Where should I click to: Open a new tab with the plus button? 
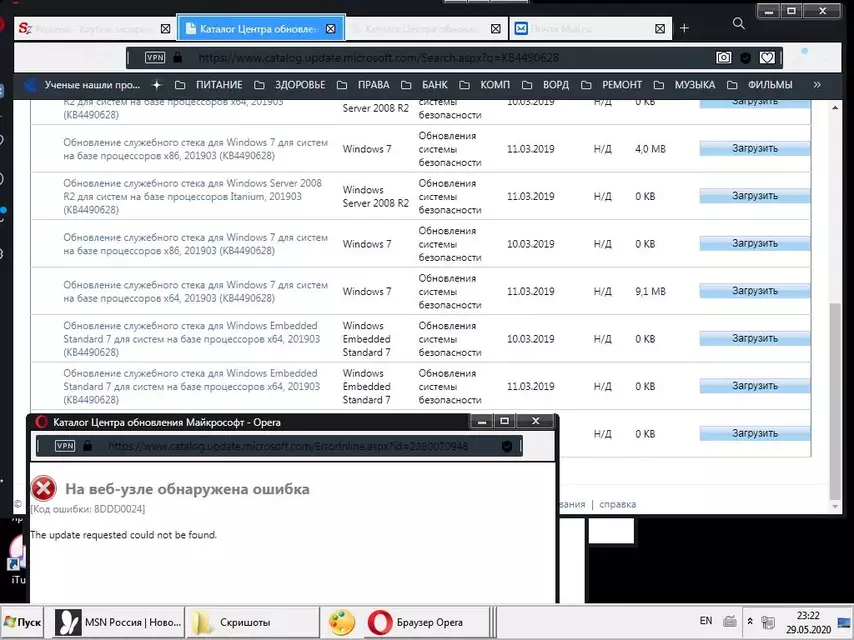pyautogui.click(x=684, y=28)
